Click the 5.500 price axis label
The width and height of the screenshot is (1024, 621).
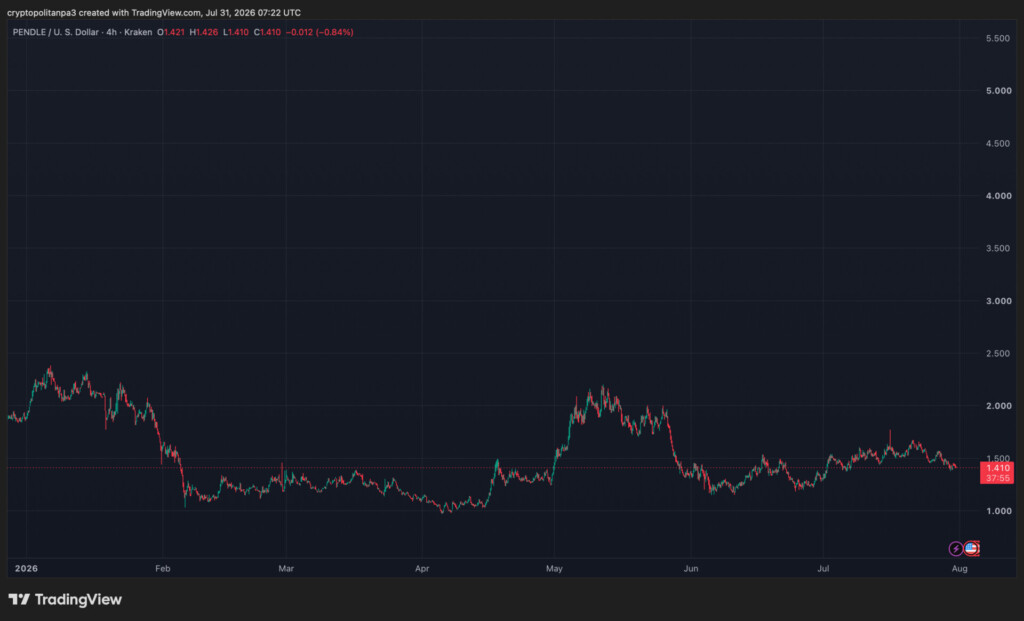point(998,39)
